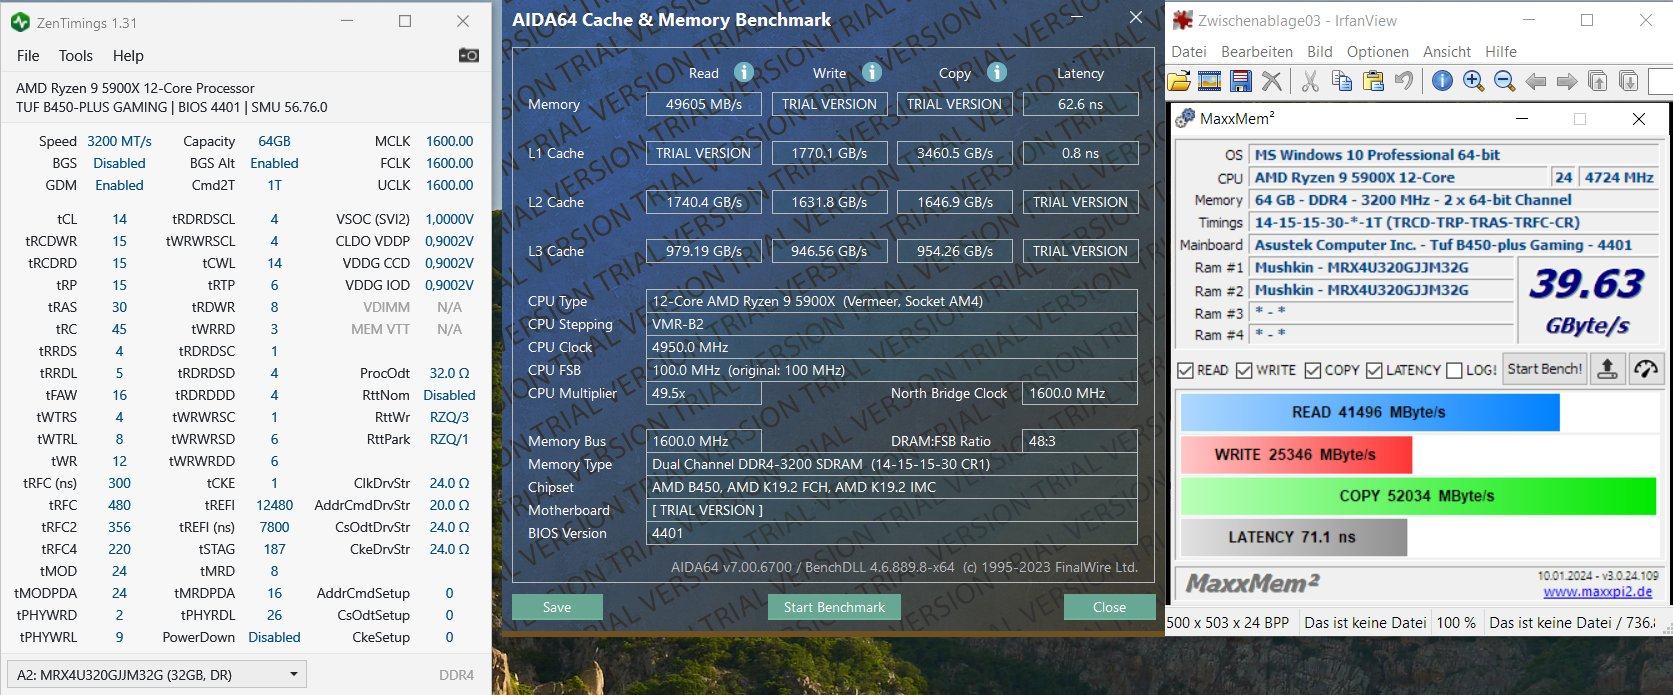Open a file with IrfanView's folder icon
Image resolution: width=1673 pixels, height=695 pixels.
click(x=1179, y=81)
